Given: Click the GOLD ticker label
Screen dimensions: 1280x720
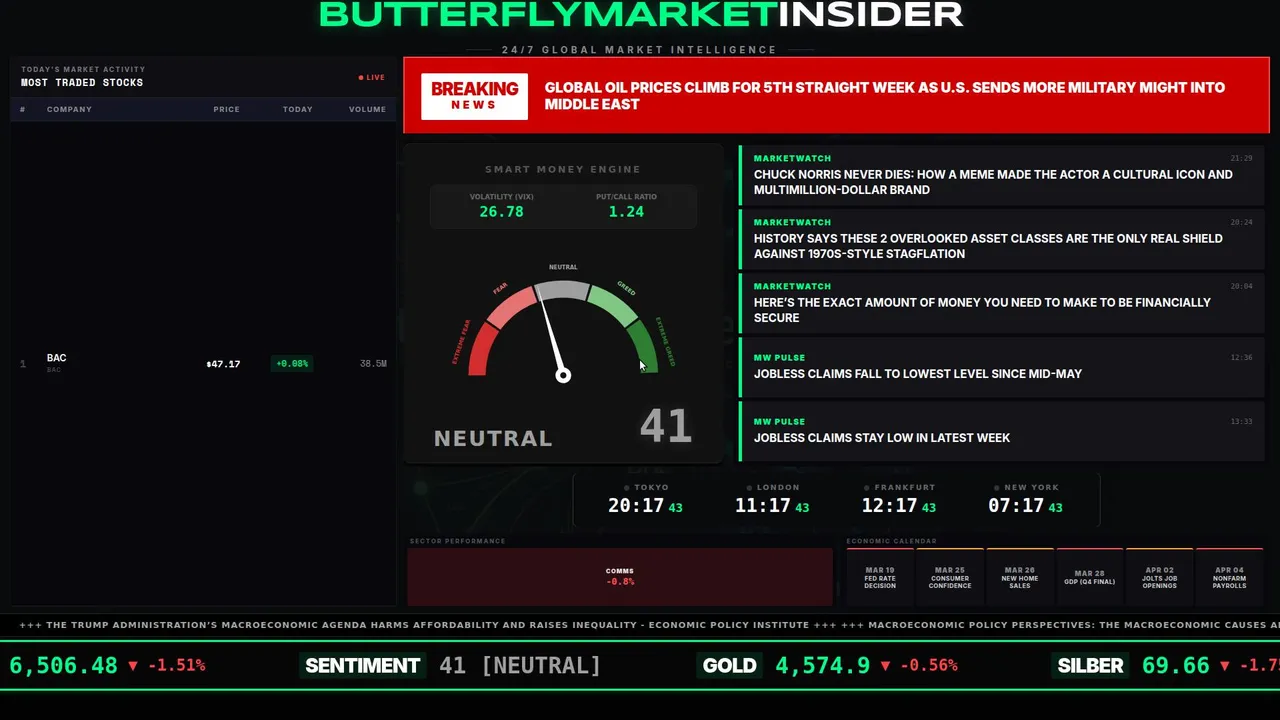Looking at the screenshot, I should pyautogui.click(x=730, y=666).
